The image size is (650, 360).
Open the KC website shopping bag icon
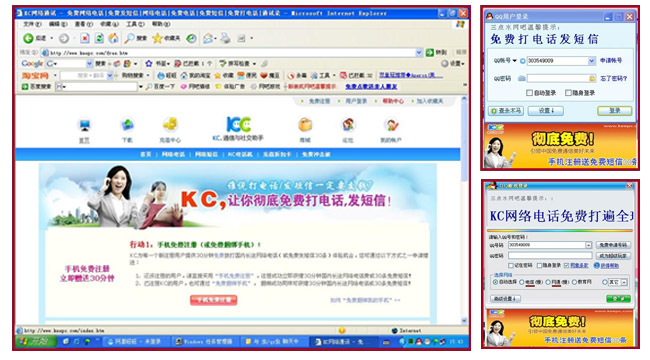click(x=305, y=124)
